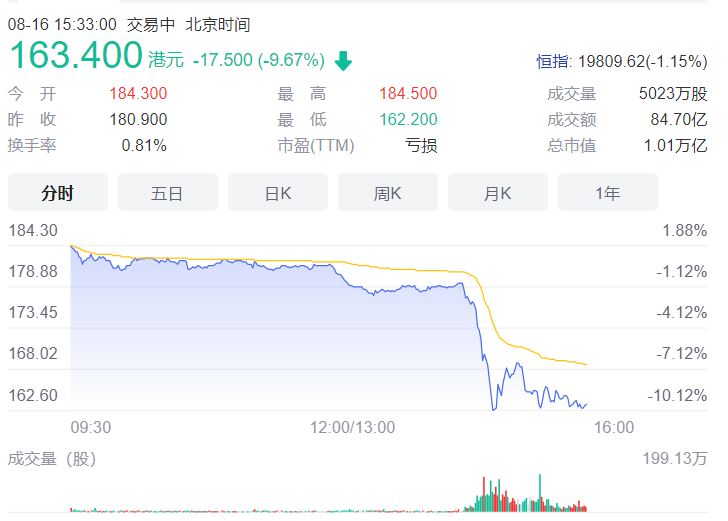
Task: Click the 市盈(TTM) 亏损 value
Action: coord(421,145)
